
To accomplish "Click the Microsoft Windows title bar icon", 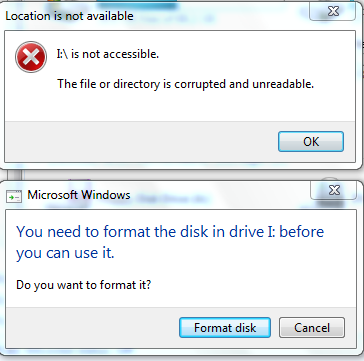I will [x=14, y=196].
